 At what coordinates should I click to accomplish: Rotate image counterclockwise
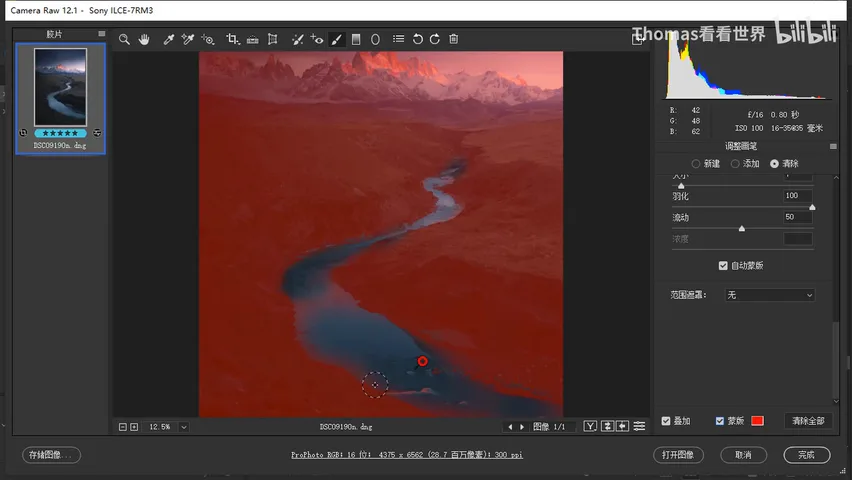coord(417,39)
